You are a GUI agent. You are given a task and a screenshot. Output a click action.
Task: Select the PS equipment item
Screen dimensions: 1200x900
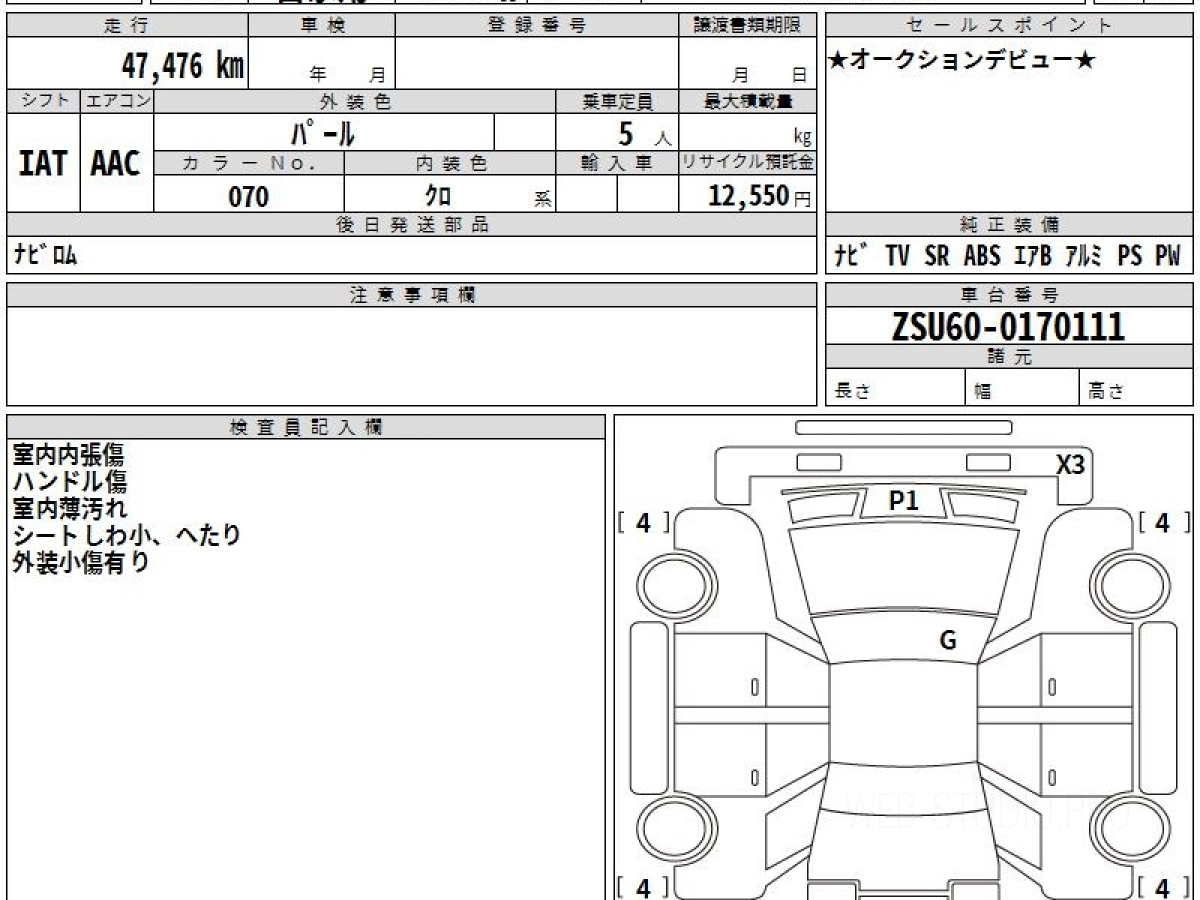click(x=1130, y=256)
